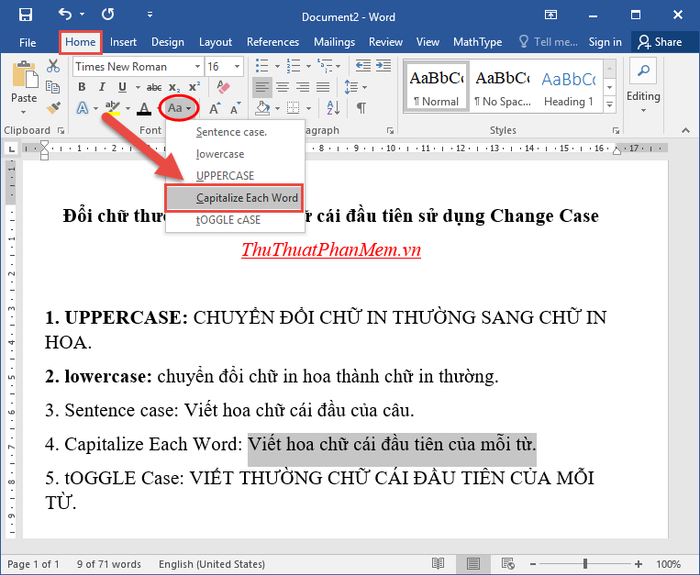The image size is (700, 575).
Task: Click the Share button
Action: click(660, 42)
